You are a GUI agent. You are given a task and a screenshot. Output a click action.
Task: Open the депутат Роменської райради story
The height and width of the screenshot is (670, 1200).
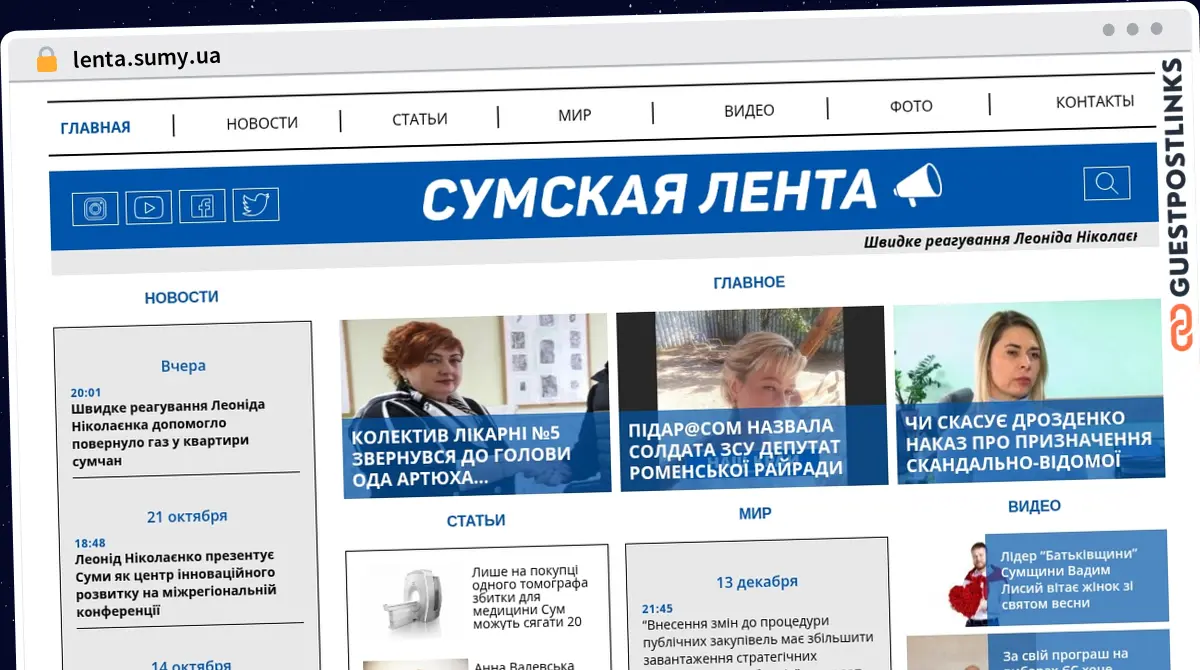[x=735, y=447]
